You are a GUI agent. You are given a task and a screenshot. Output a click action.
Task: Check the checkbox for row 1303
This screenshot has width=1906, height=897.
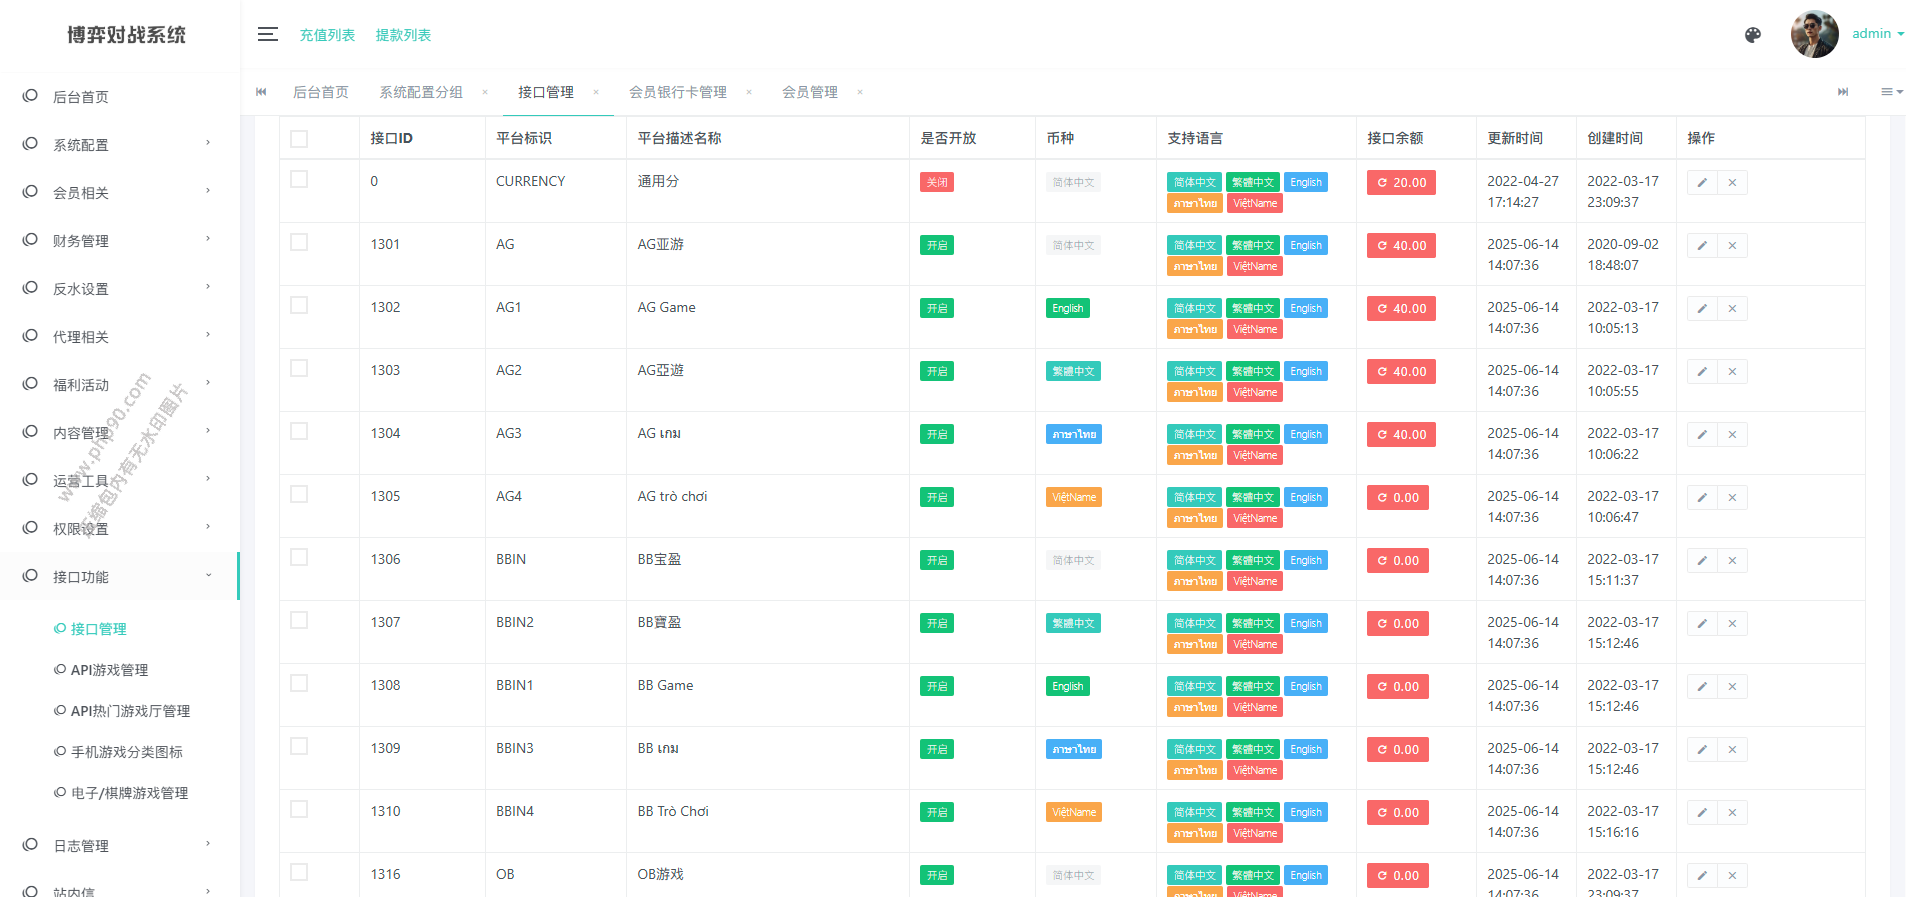299,369
